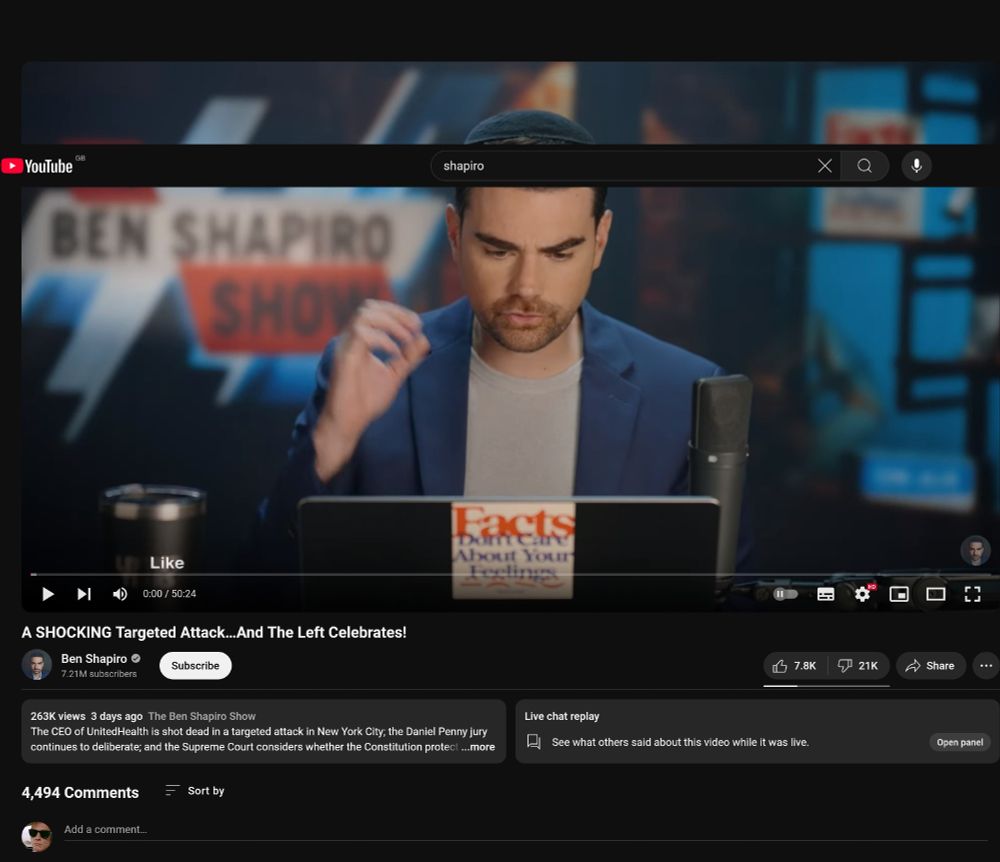Dislike the video with thumbs down 21K
The height and width of the screenshot is (862, 1000).
(858, 666)
